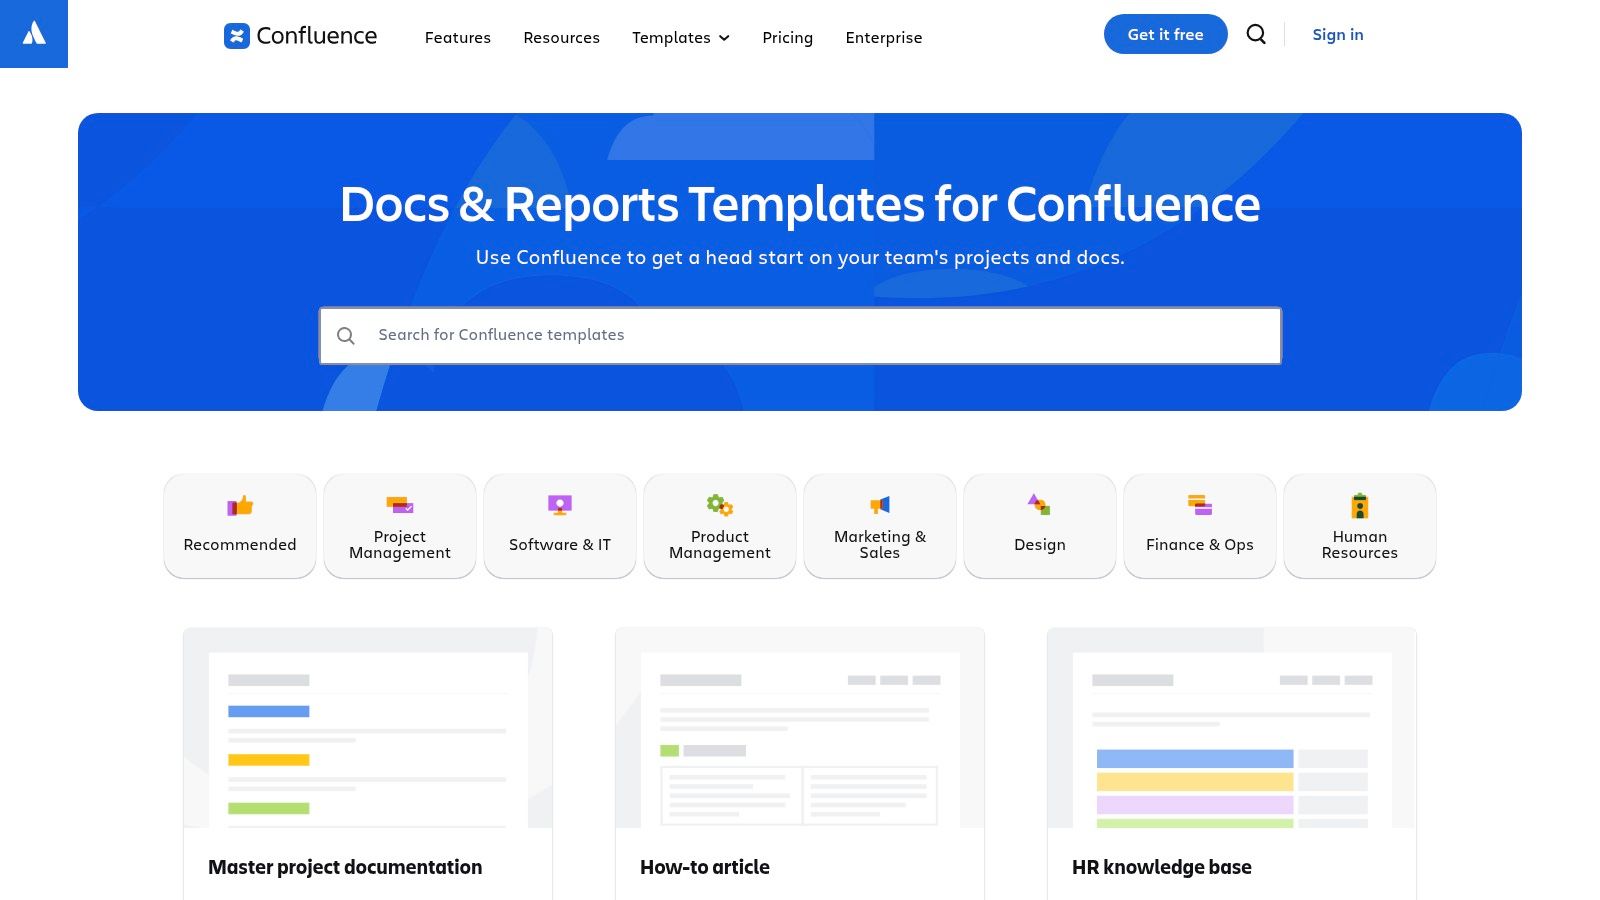1600x900 pixels.
Task: Select the Finance & Ops category
Action: coord(1200,526)
